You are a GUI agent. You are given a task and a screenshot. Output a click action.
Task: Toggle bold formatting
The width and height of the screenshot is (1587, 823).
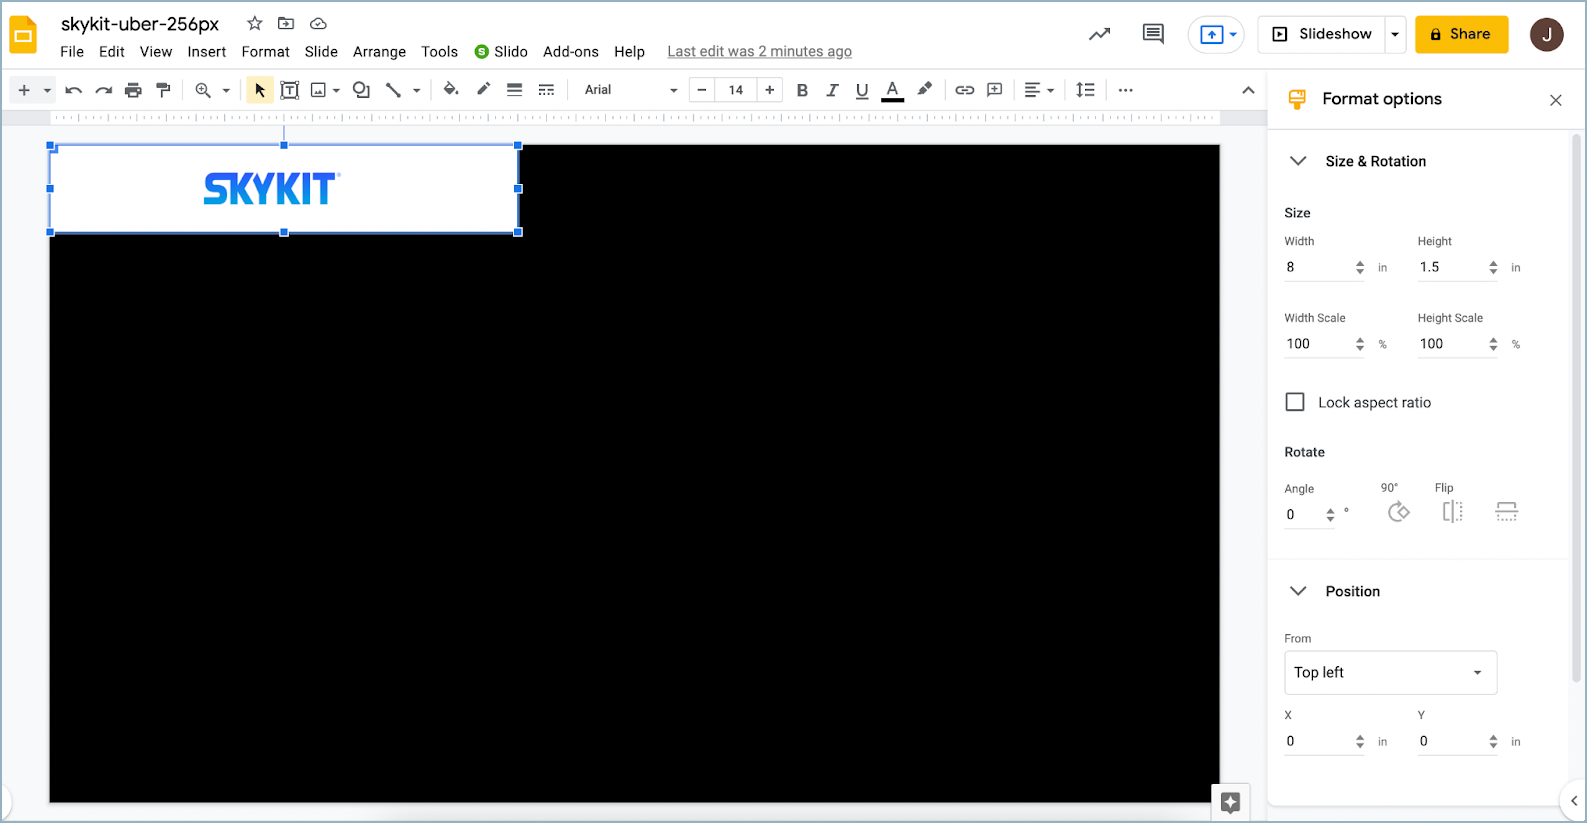pos(802,90)
